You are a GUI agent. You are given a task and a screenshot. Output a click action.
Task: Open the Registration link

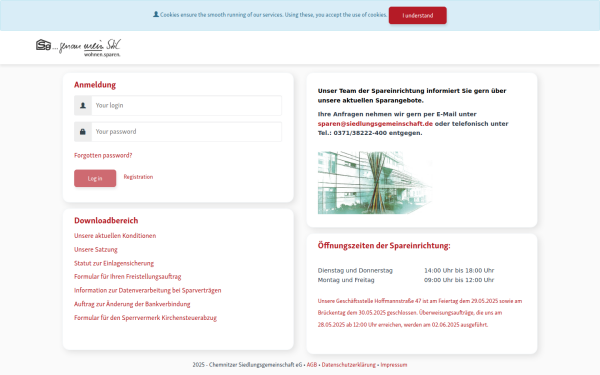point(138,177)
